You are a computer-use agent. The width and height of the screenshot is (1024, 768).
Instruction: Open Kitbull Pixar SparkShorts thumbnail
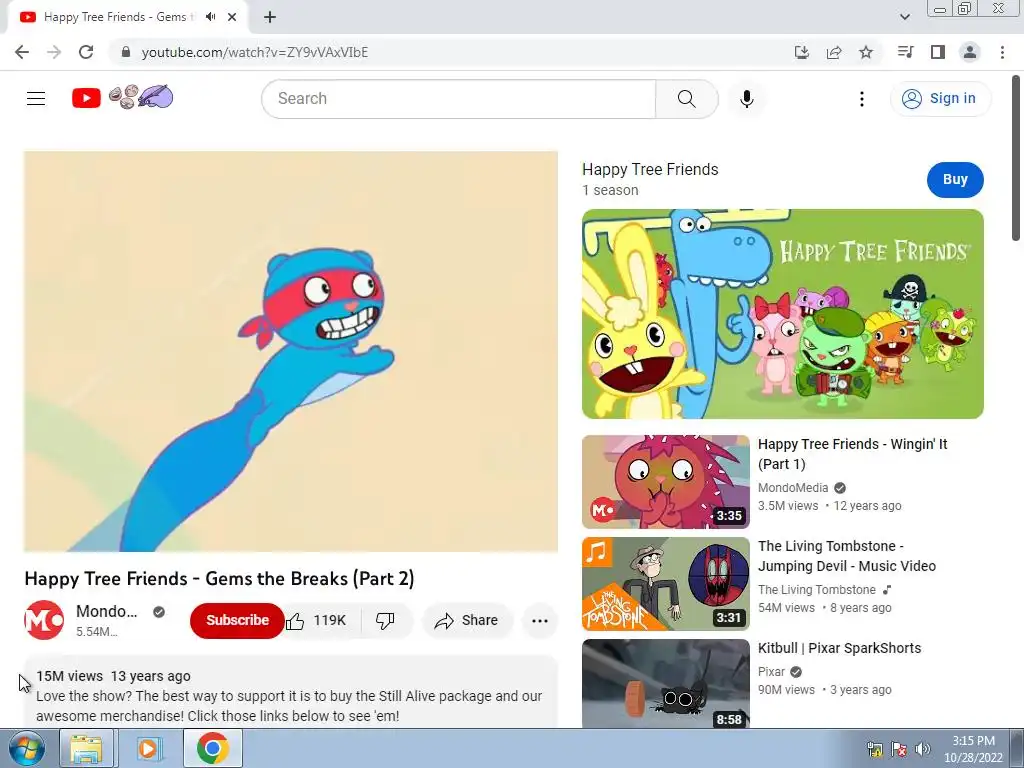(x=665, y=683)
